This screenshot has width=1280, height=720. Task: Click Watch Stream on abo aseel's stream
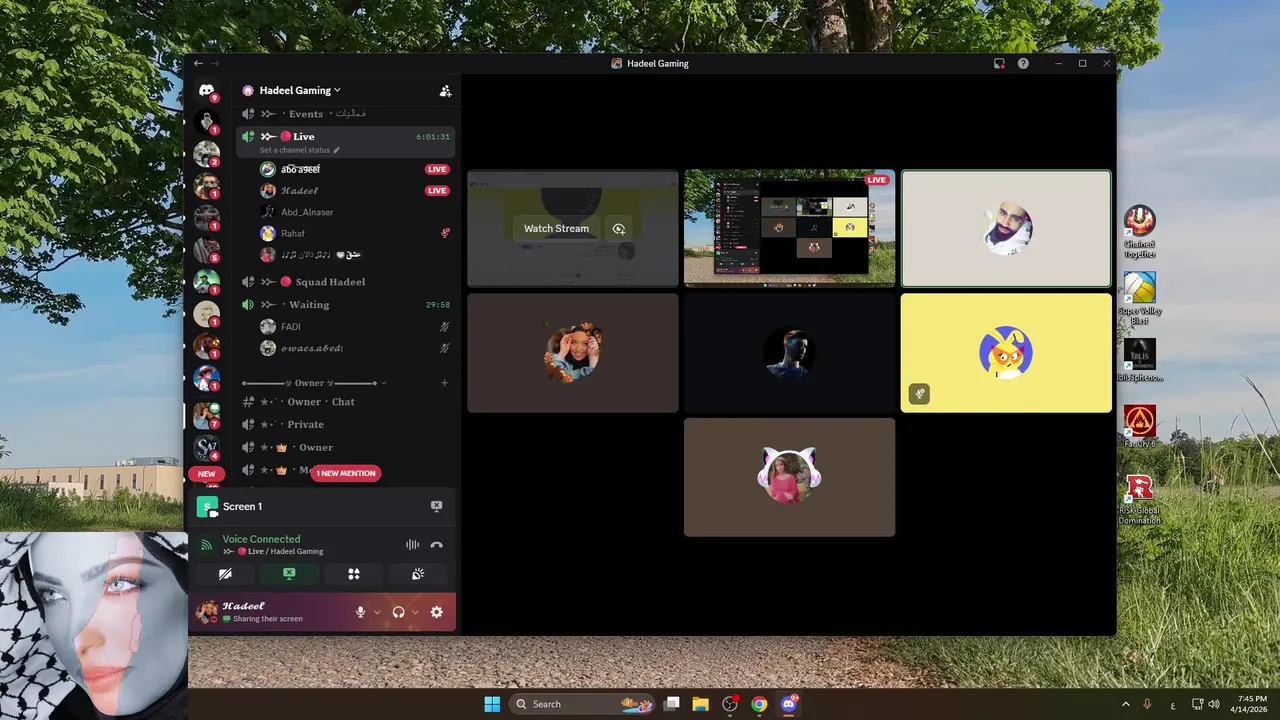coord(556,228)
